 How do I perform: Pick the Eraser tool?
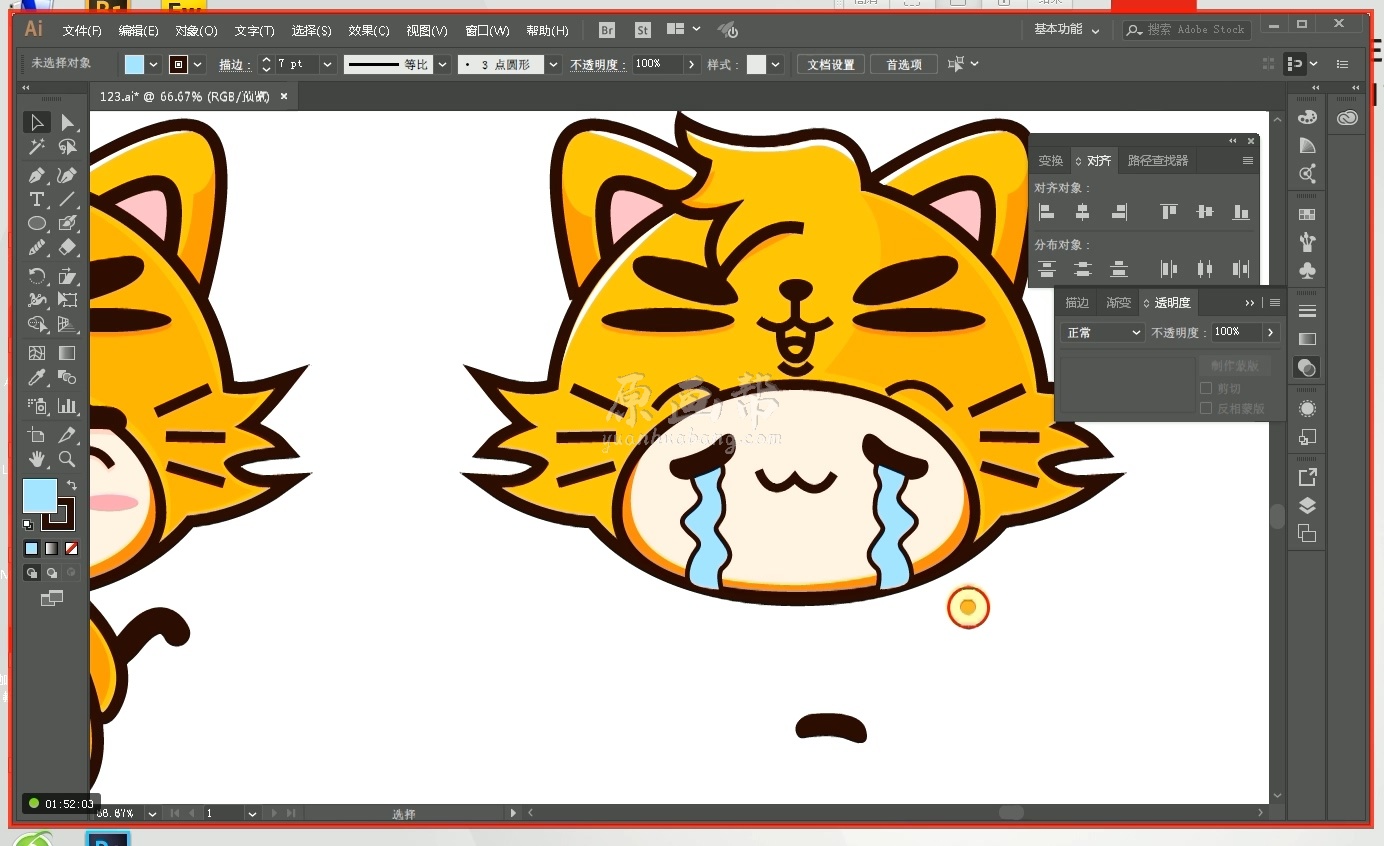pos(67,247)
